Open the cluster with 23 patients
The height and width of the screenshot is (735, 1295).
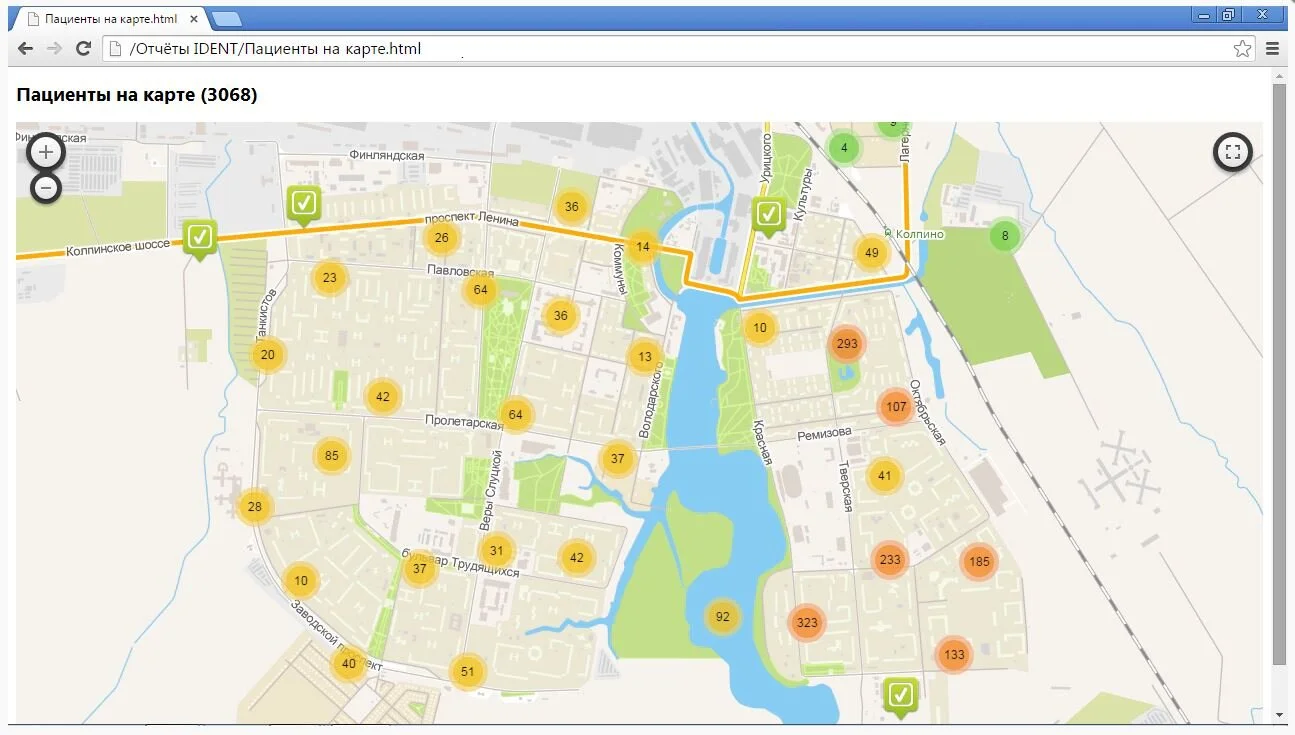click(330, 278)
